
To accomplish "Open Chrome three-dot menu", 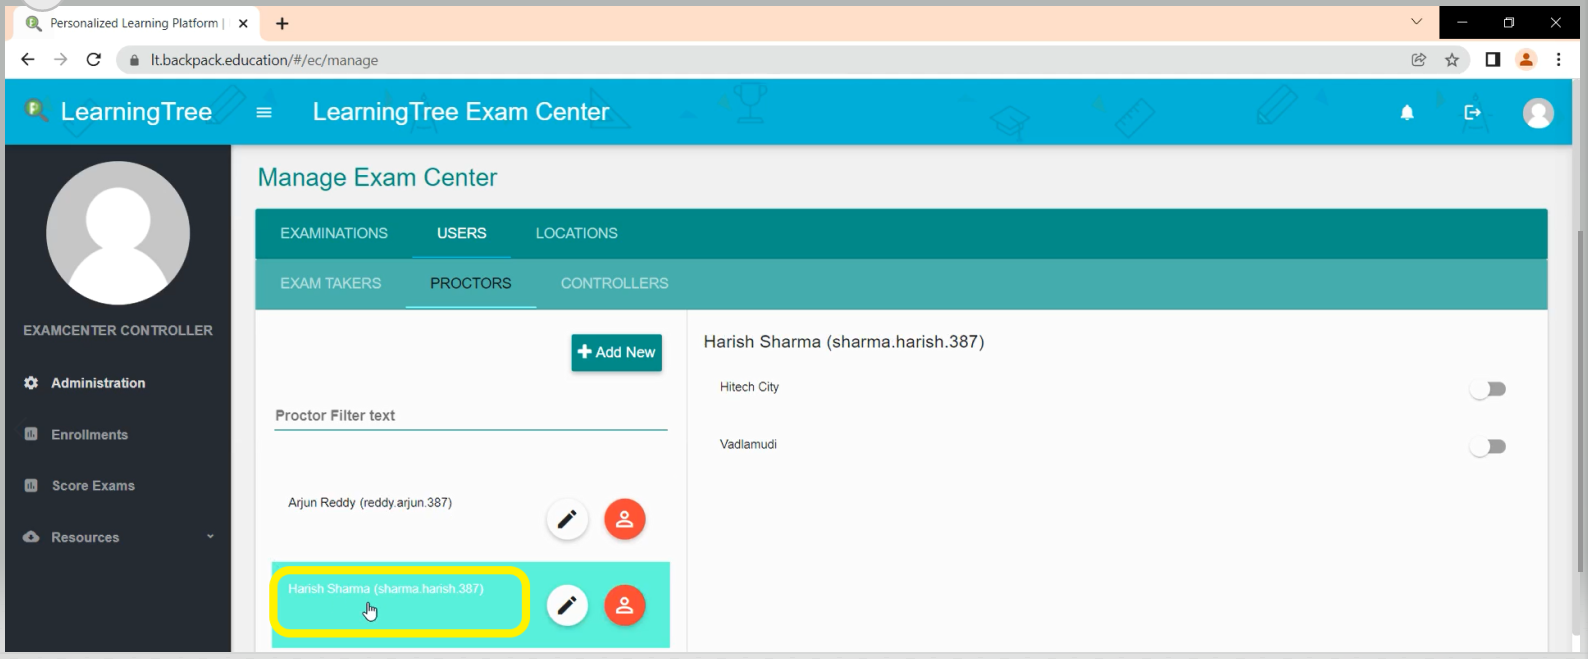I will point(1558,60).
